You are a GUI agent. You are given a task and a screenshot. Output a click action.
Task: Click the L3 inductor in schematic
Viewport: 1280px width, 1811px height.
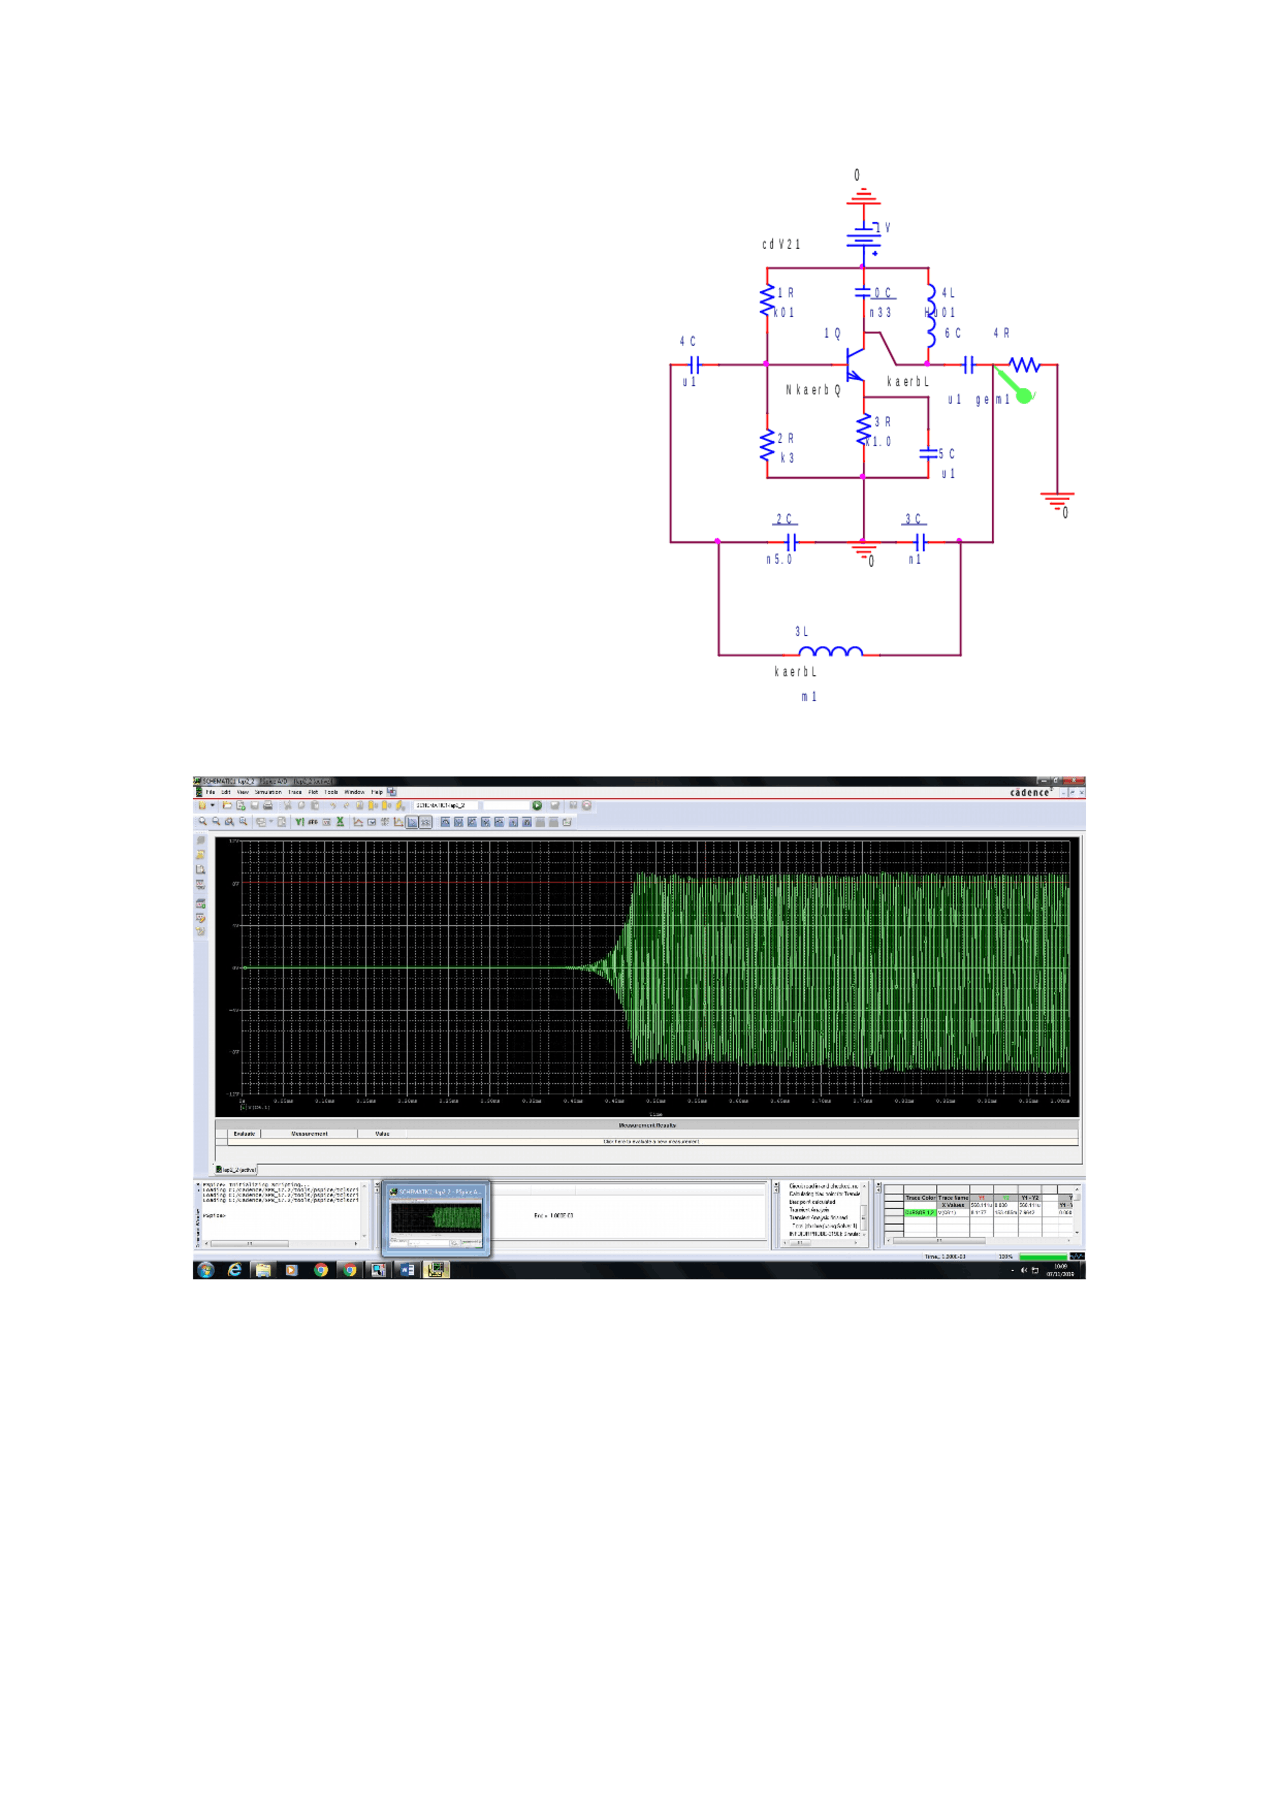(830, 651)
